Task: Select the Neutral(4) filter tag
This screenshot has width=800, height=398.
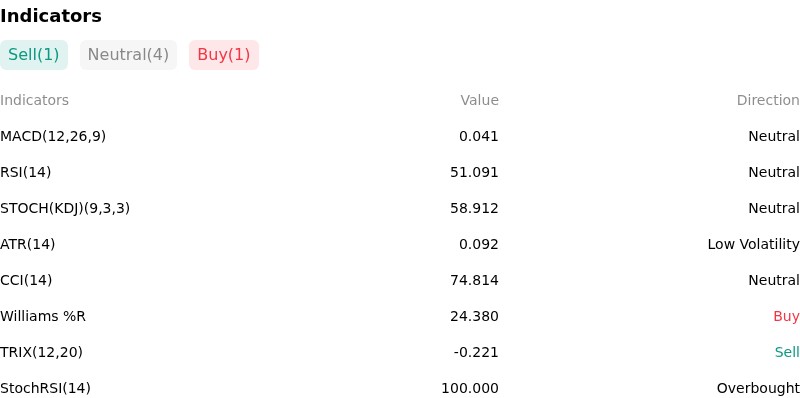Action: point(128,55)
